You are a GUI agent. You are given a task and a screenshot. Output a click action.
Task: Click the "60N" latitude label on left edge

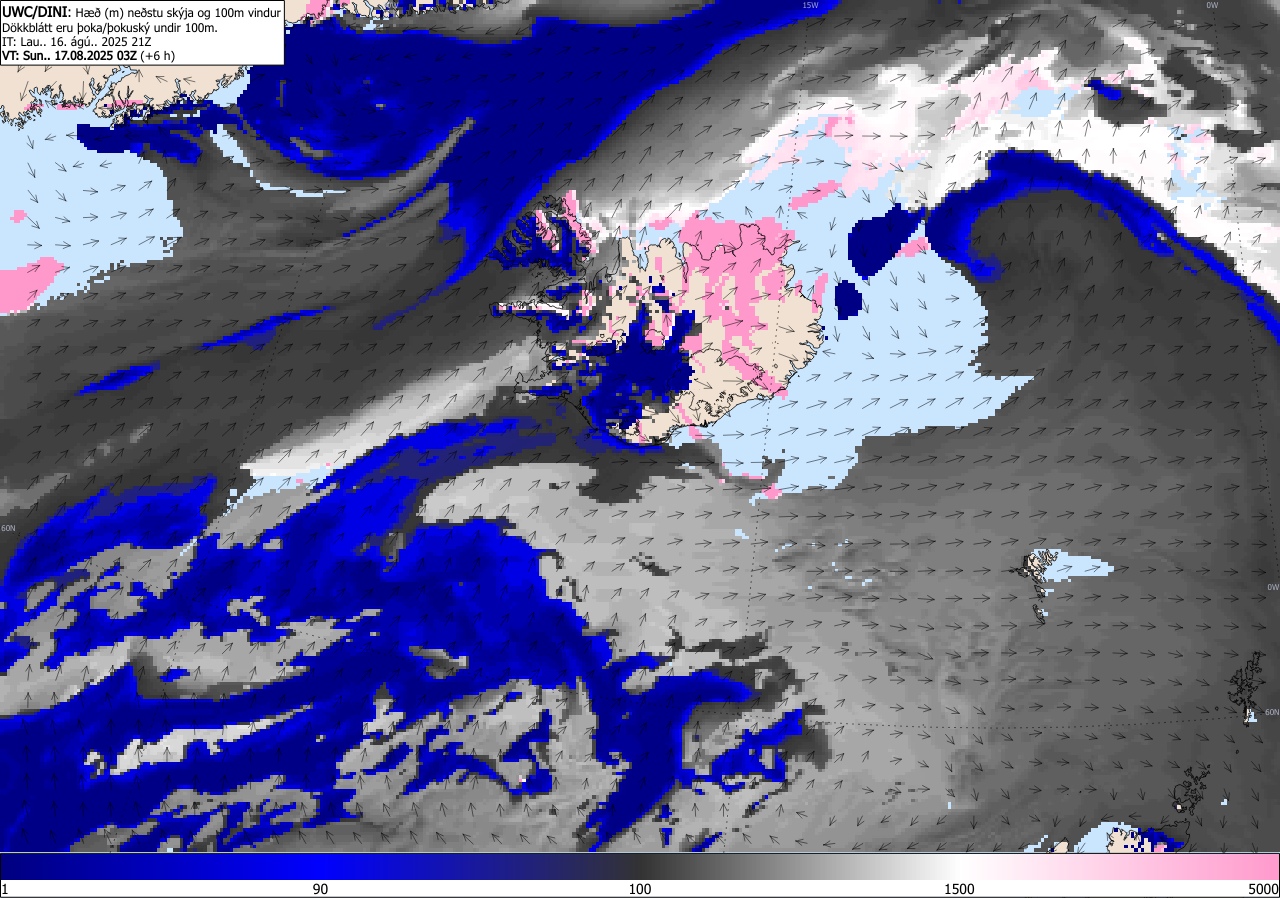(x=9, y=527)
